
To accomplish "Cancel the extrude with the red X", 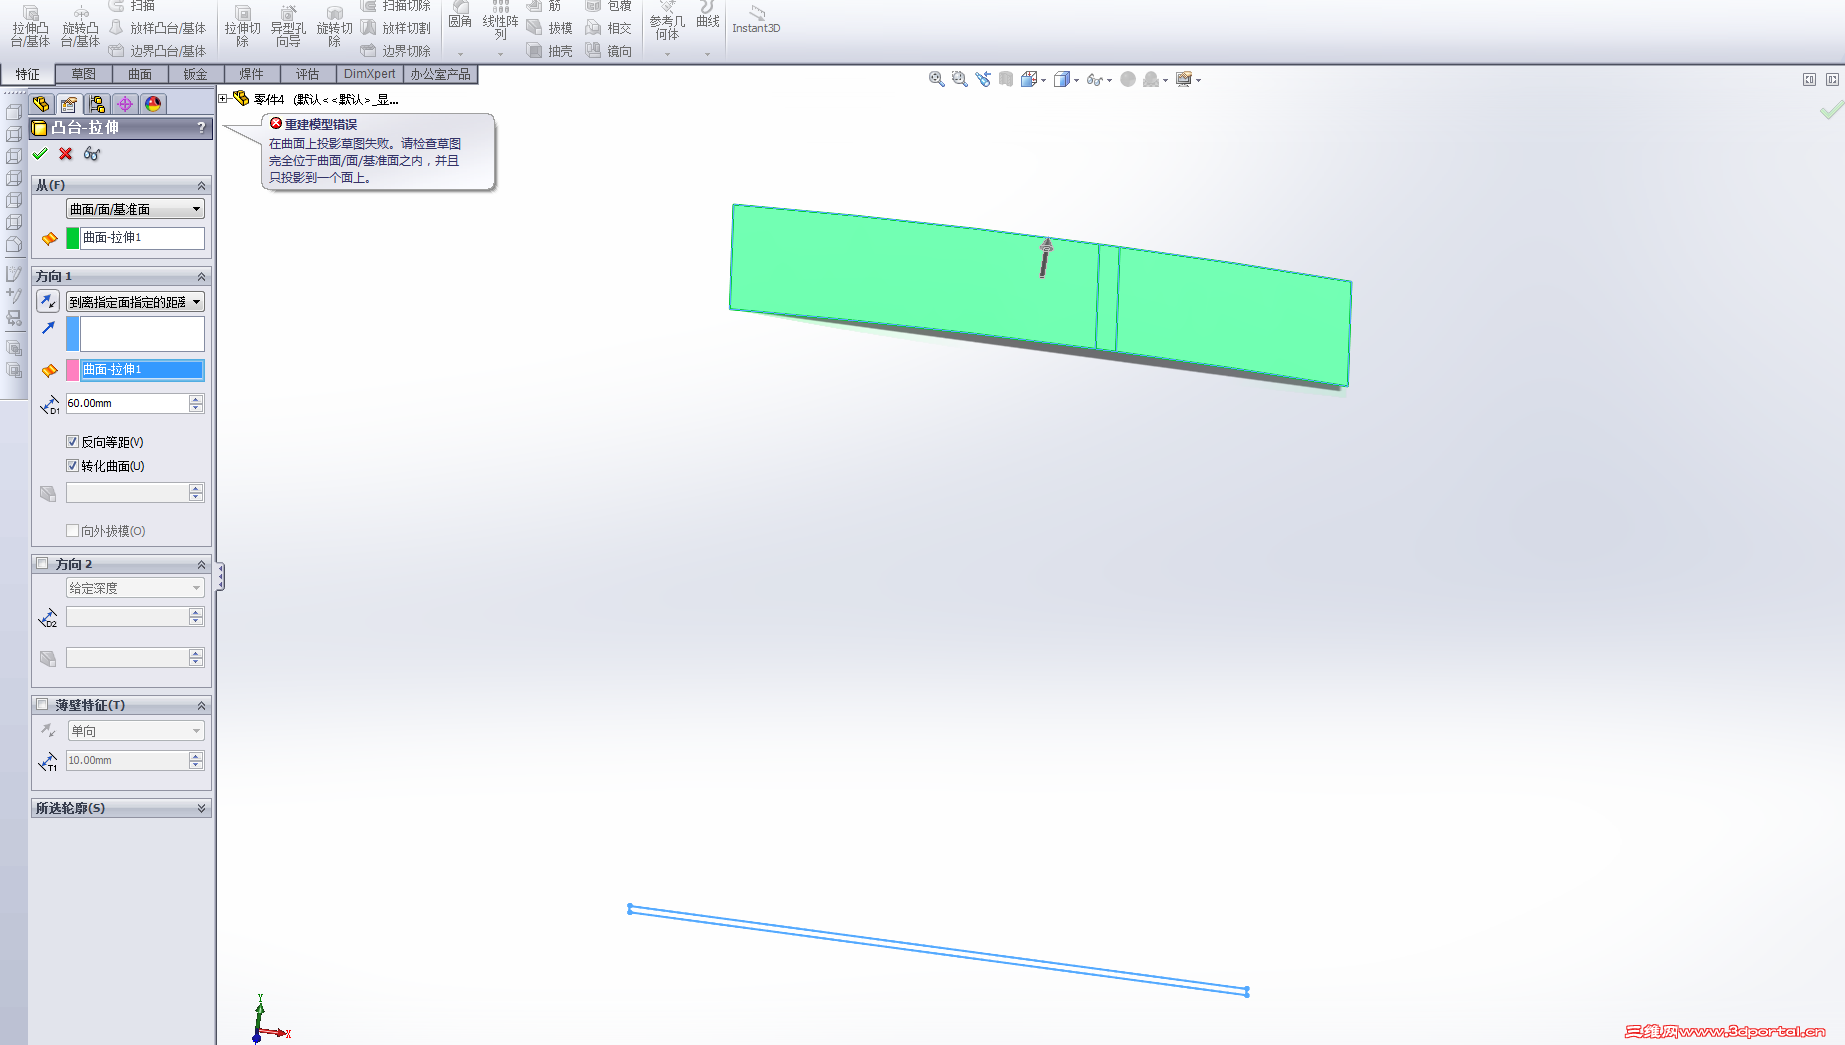I will pyautogui.click(x=66, y=154).
